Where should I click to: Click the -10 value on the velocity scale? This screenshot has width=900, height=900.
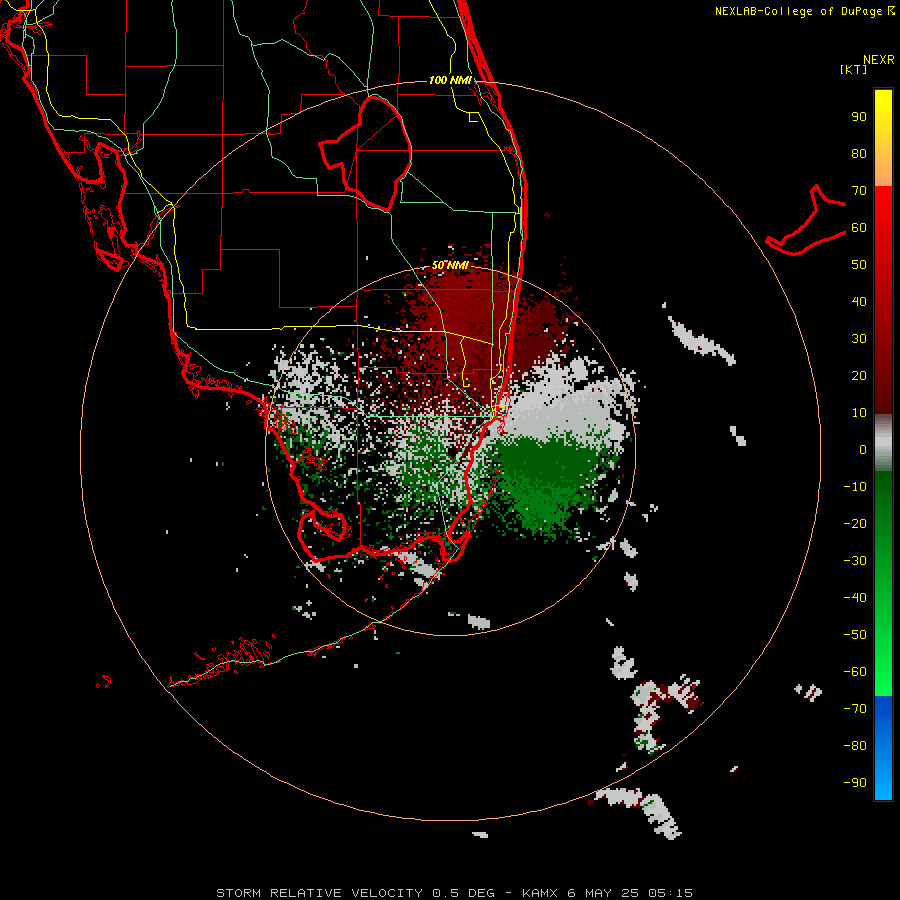(x=855, y=487)
